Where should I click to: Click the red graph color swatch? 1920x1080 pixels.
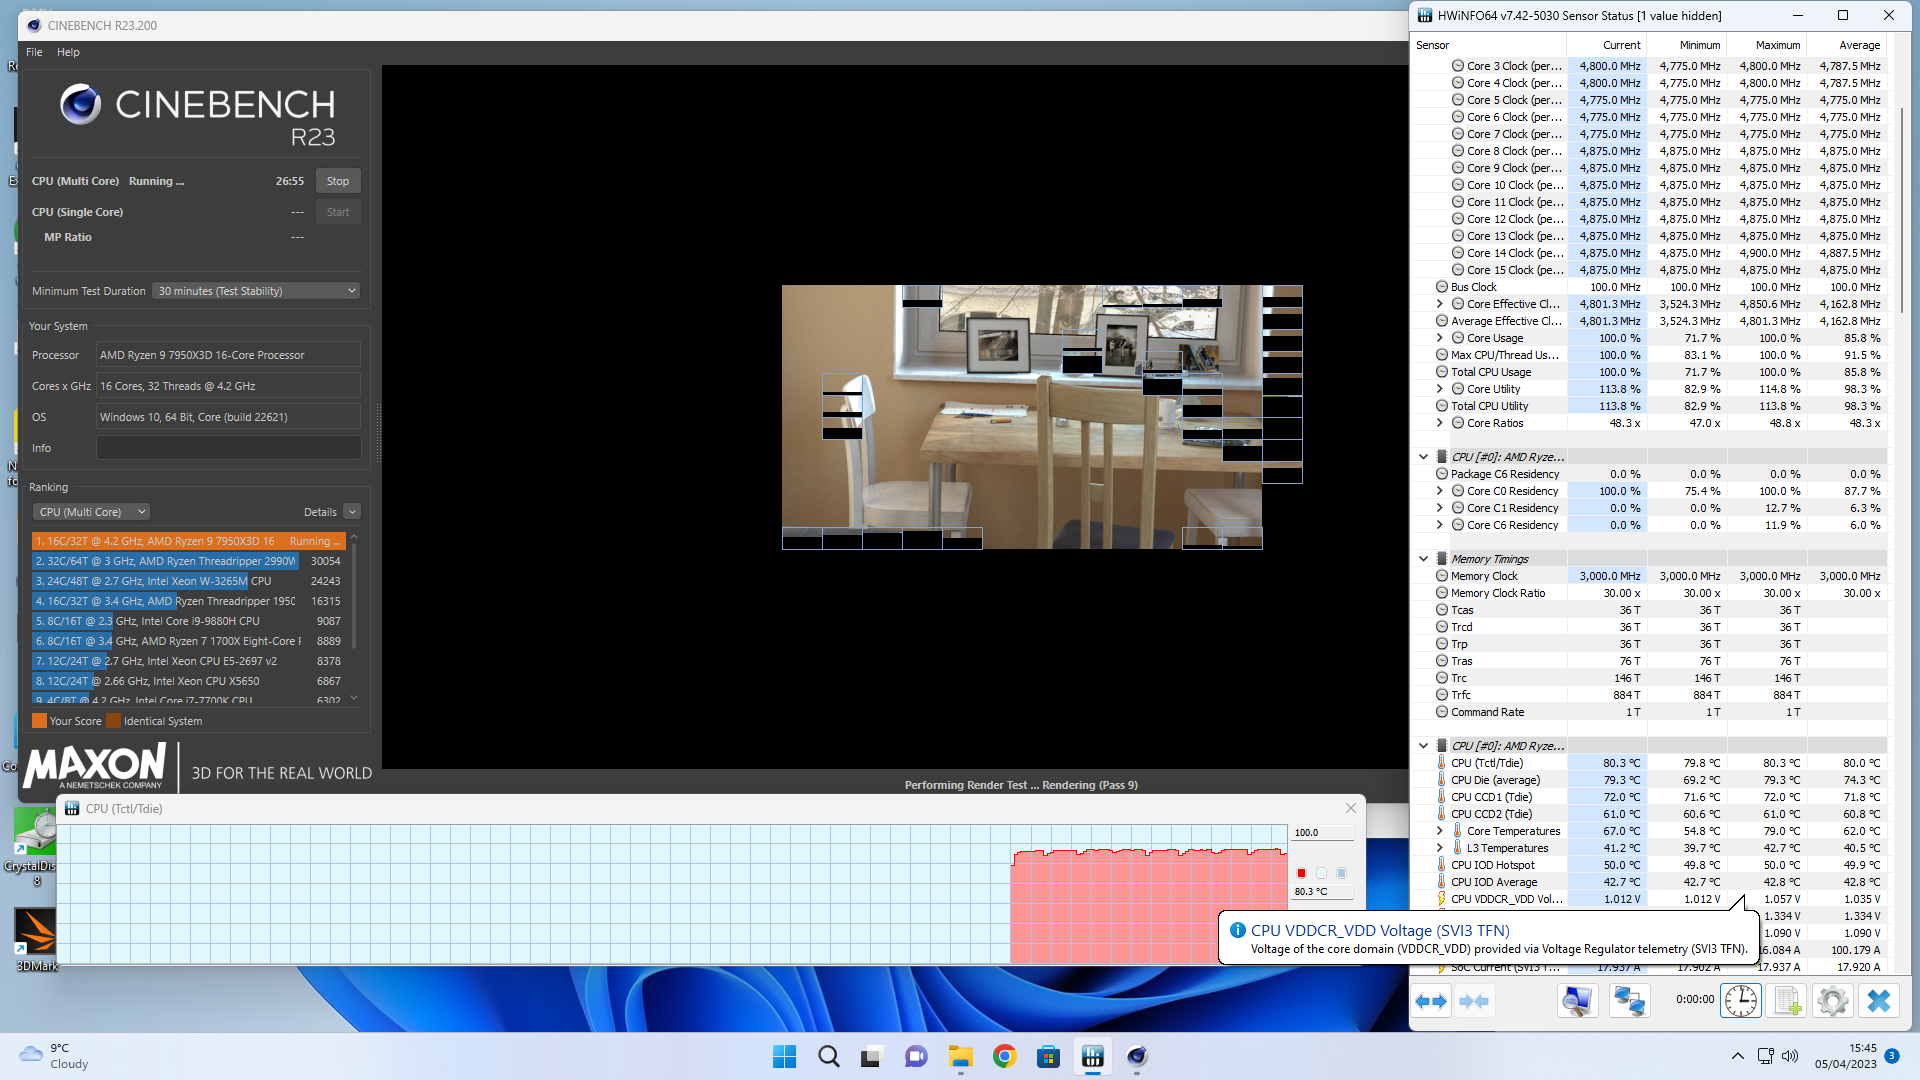click(1301, 873)
